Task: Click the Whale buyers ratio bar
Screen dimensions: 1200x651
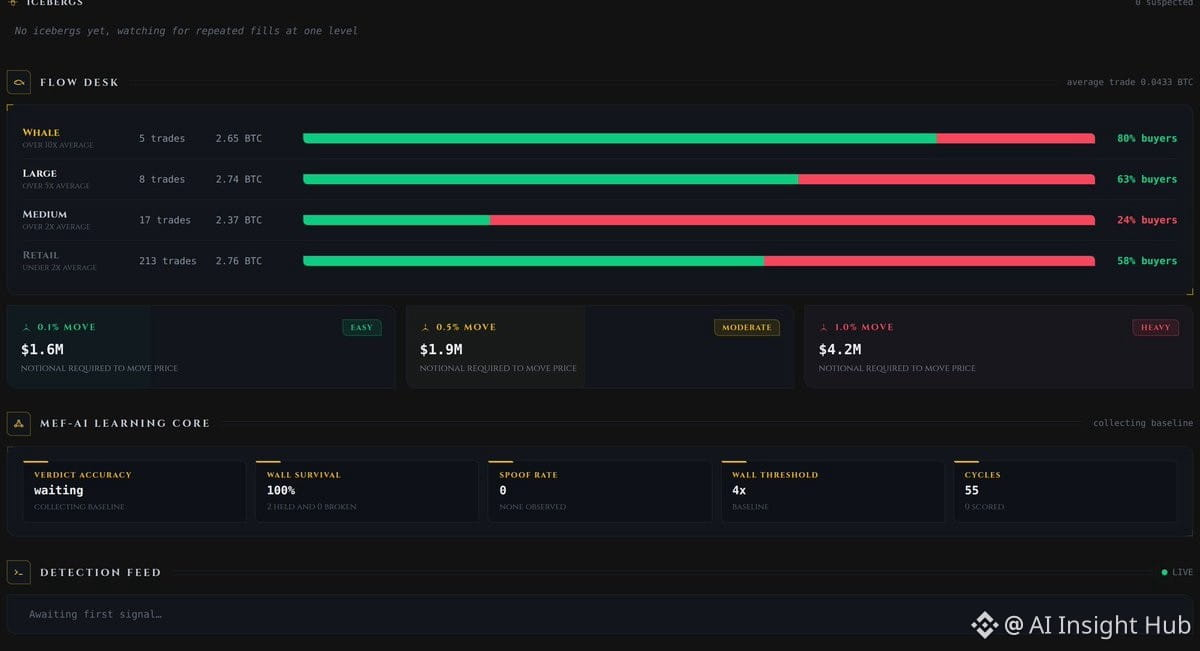Action: 699,138
